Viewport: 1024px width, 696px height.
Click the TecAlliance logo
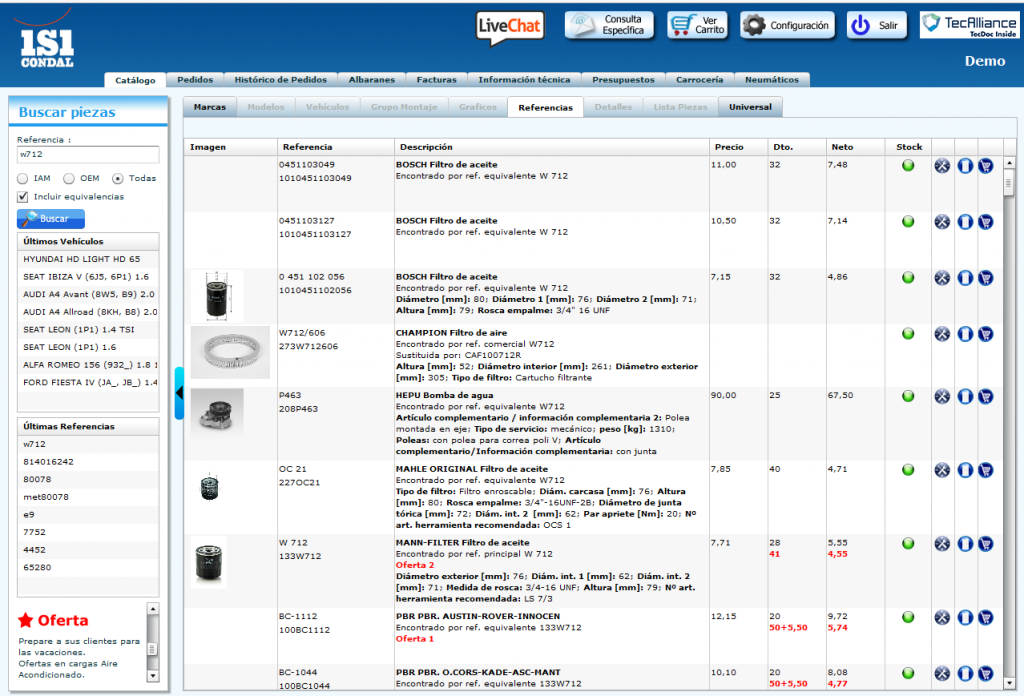pos(968,25)
